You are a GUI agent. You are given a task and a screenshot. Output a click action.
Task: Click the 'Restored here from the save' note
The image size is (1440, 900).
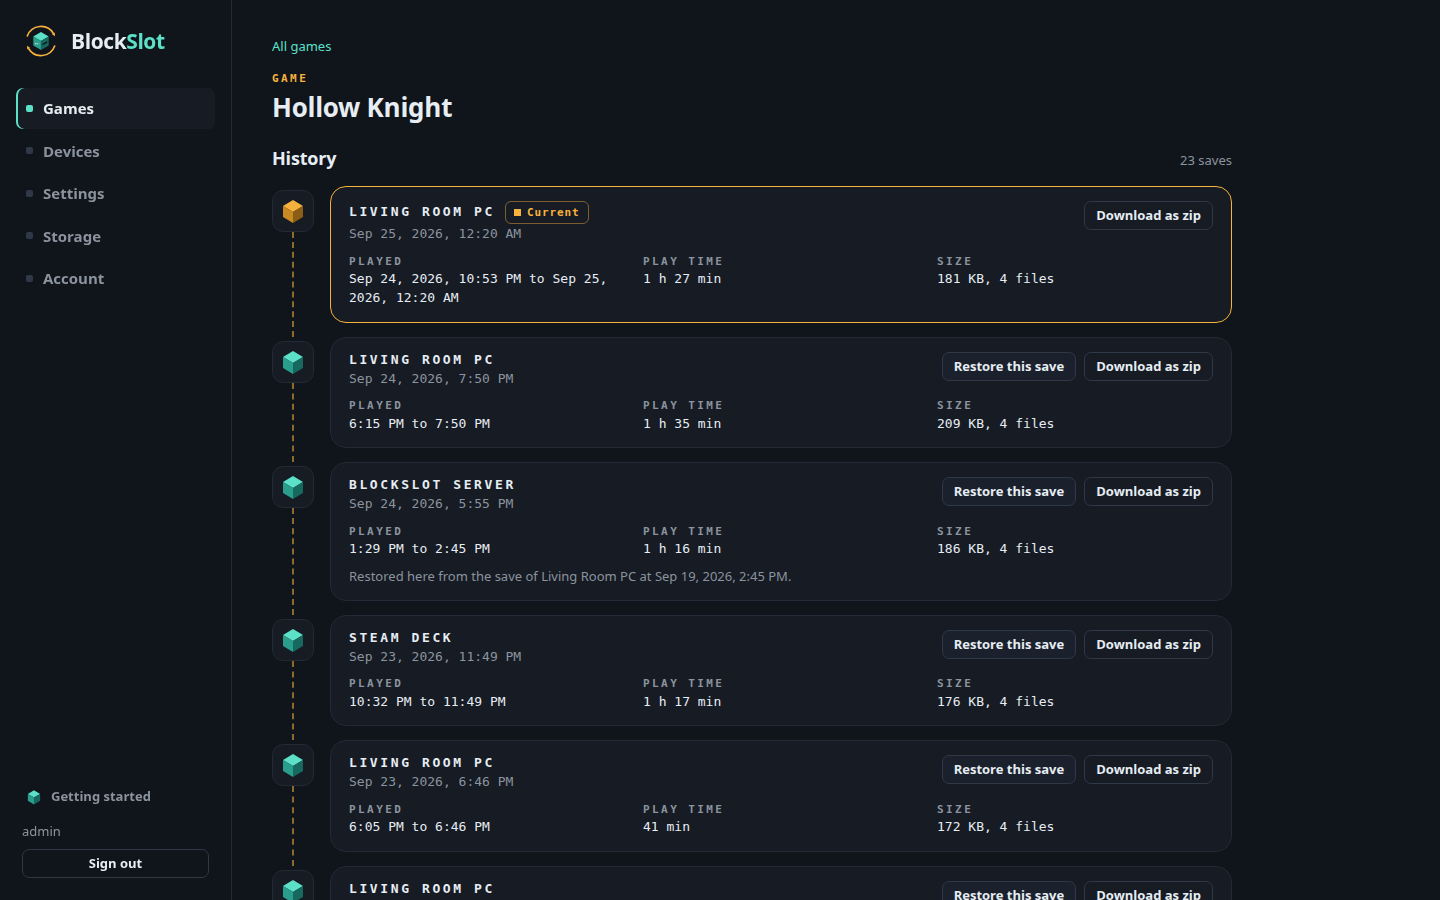click(570, 577)
